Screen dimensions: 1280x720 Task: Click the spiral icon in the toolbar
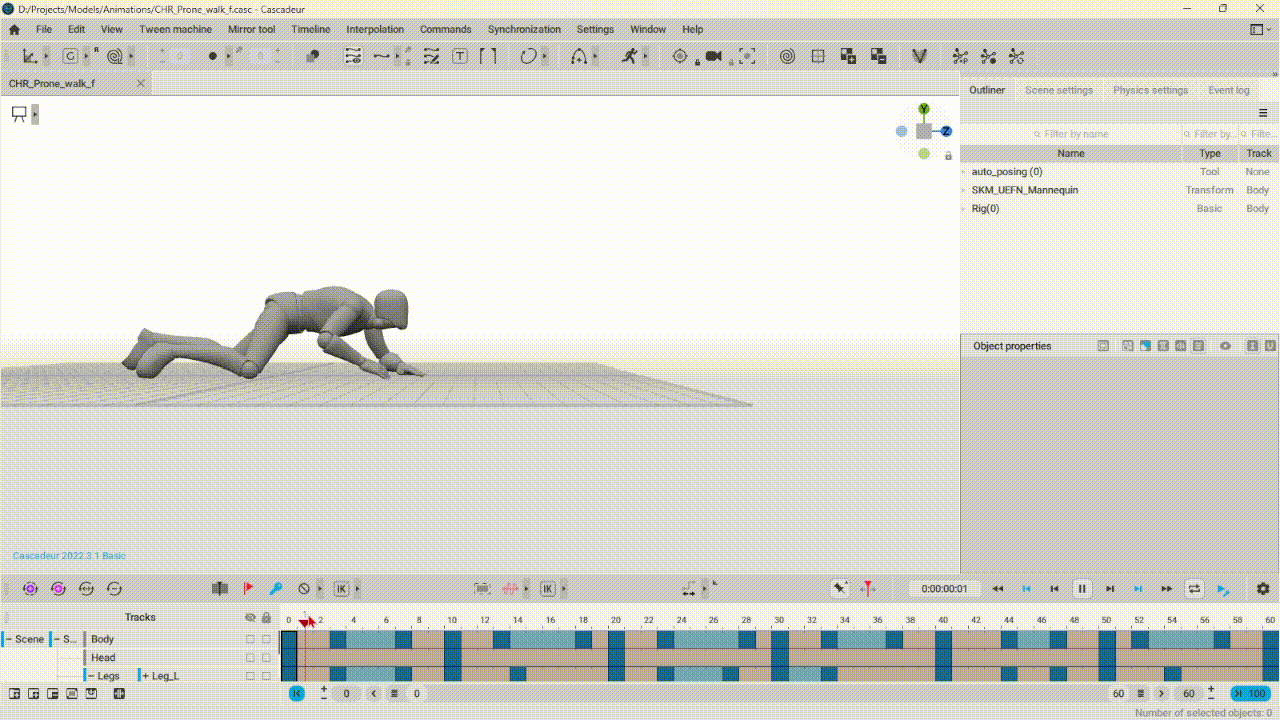point(787,56)
